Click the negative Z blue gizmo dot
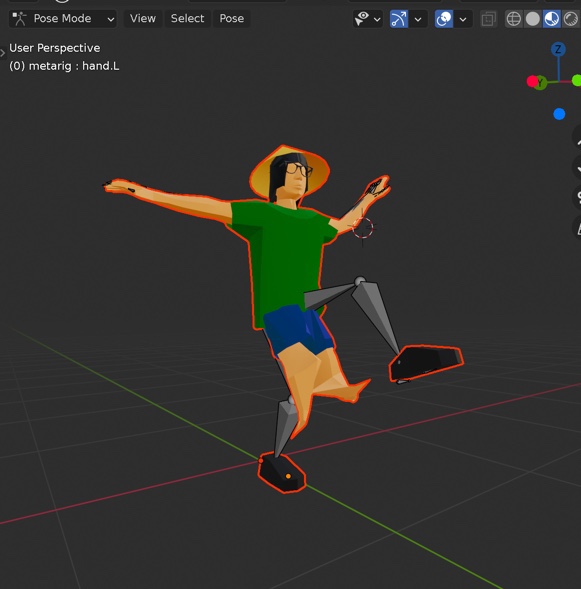This screenshot has width=581, height=589. pyautogui.click(x=559, y=114)
